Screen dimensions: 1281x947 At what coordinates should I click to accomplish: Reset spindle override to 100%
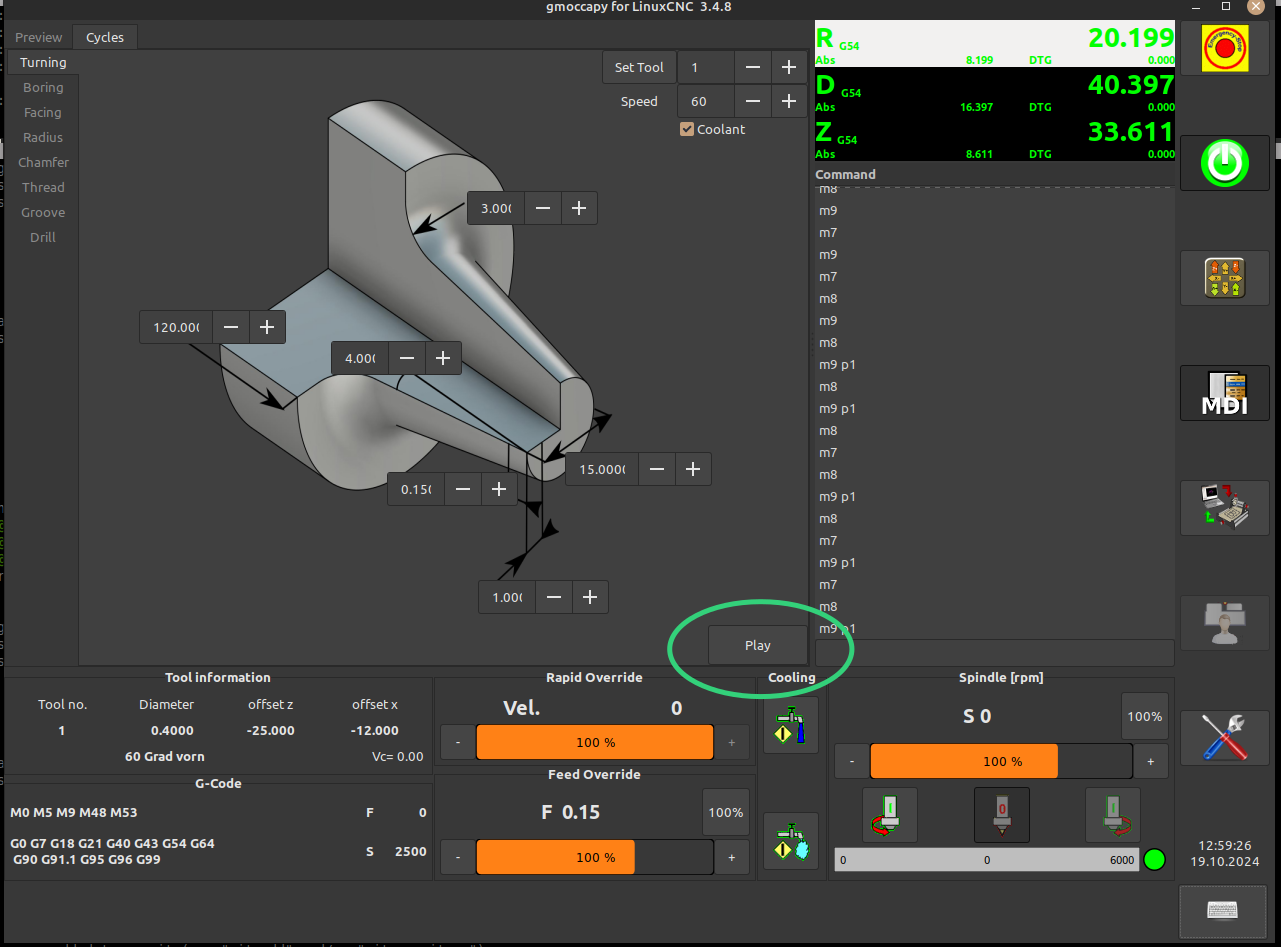(x=1145, y=716)
